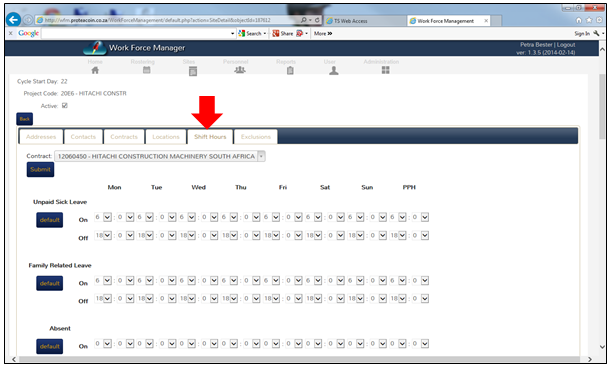Open the Sites navigation icon
The height and width of the screenshot is (368, 609).
coord(193,71)
